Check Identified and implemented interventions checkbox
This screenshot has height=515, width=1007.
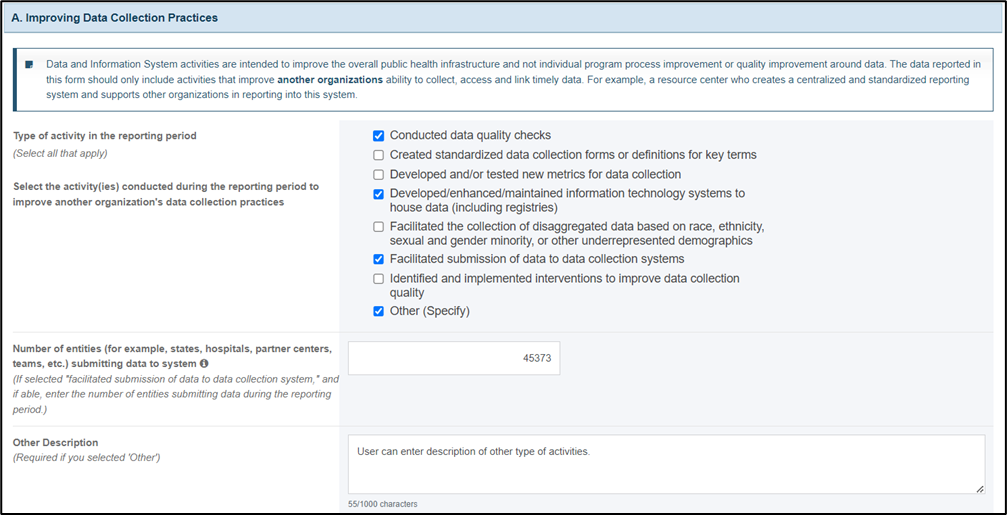[378, 279]
